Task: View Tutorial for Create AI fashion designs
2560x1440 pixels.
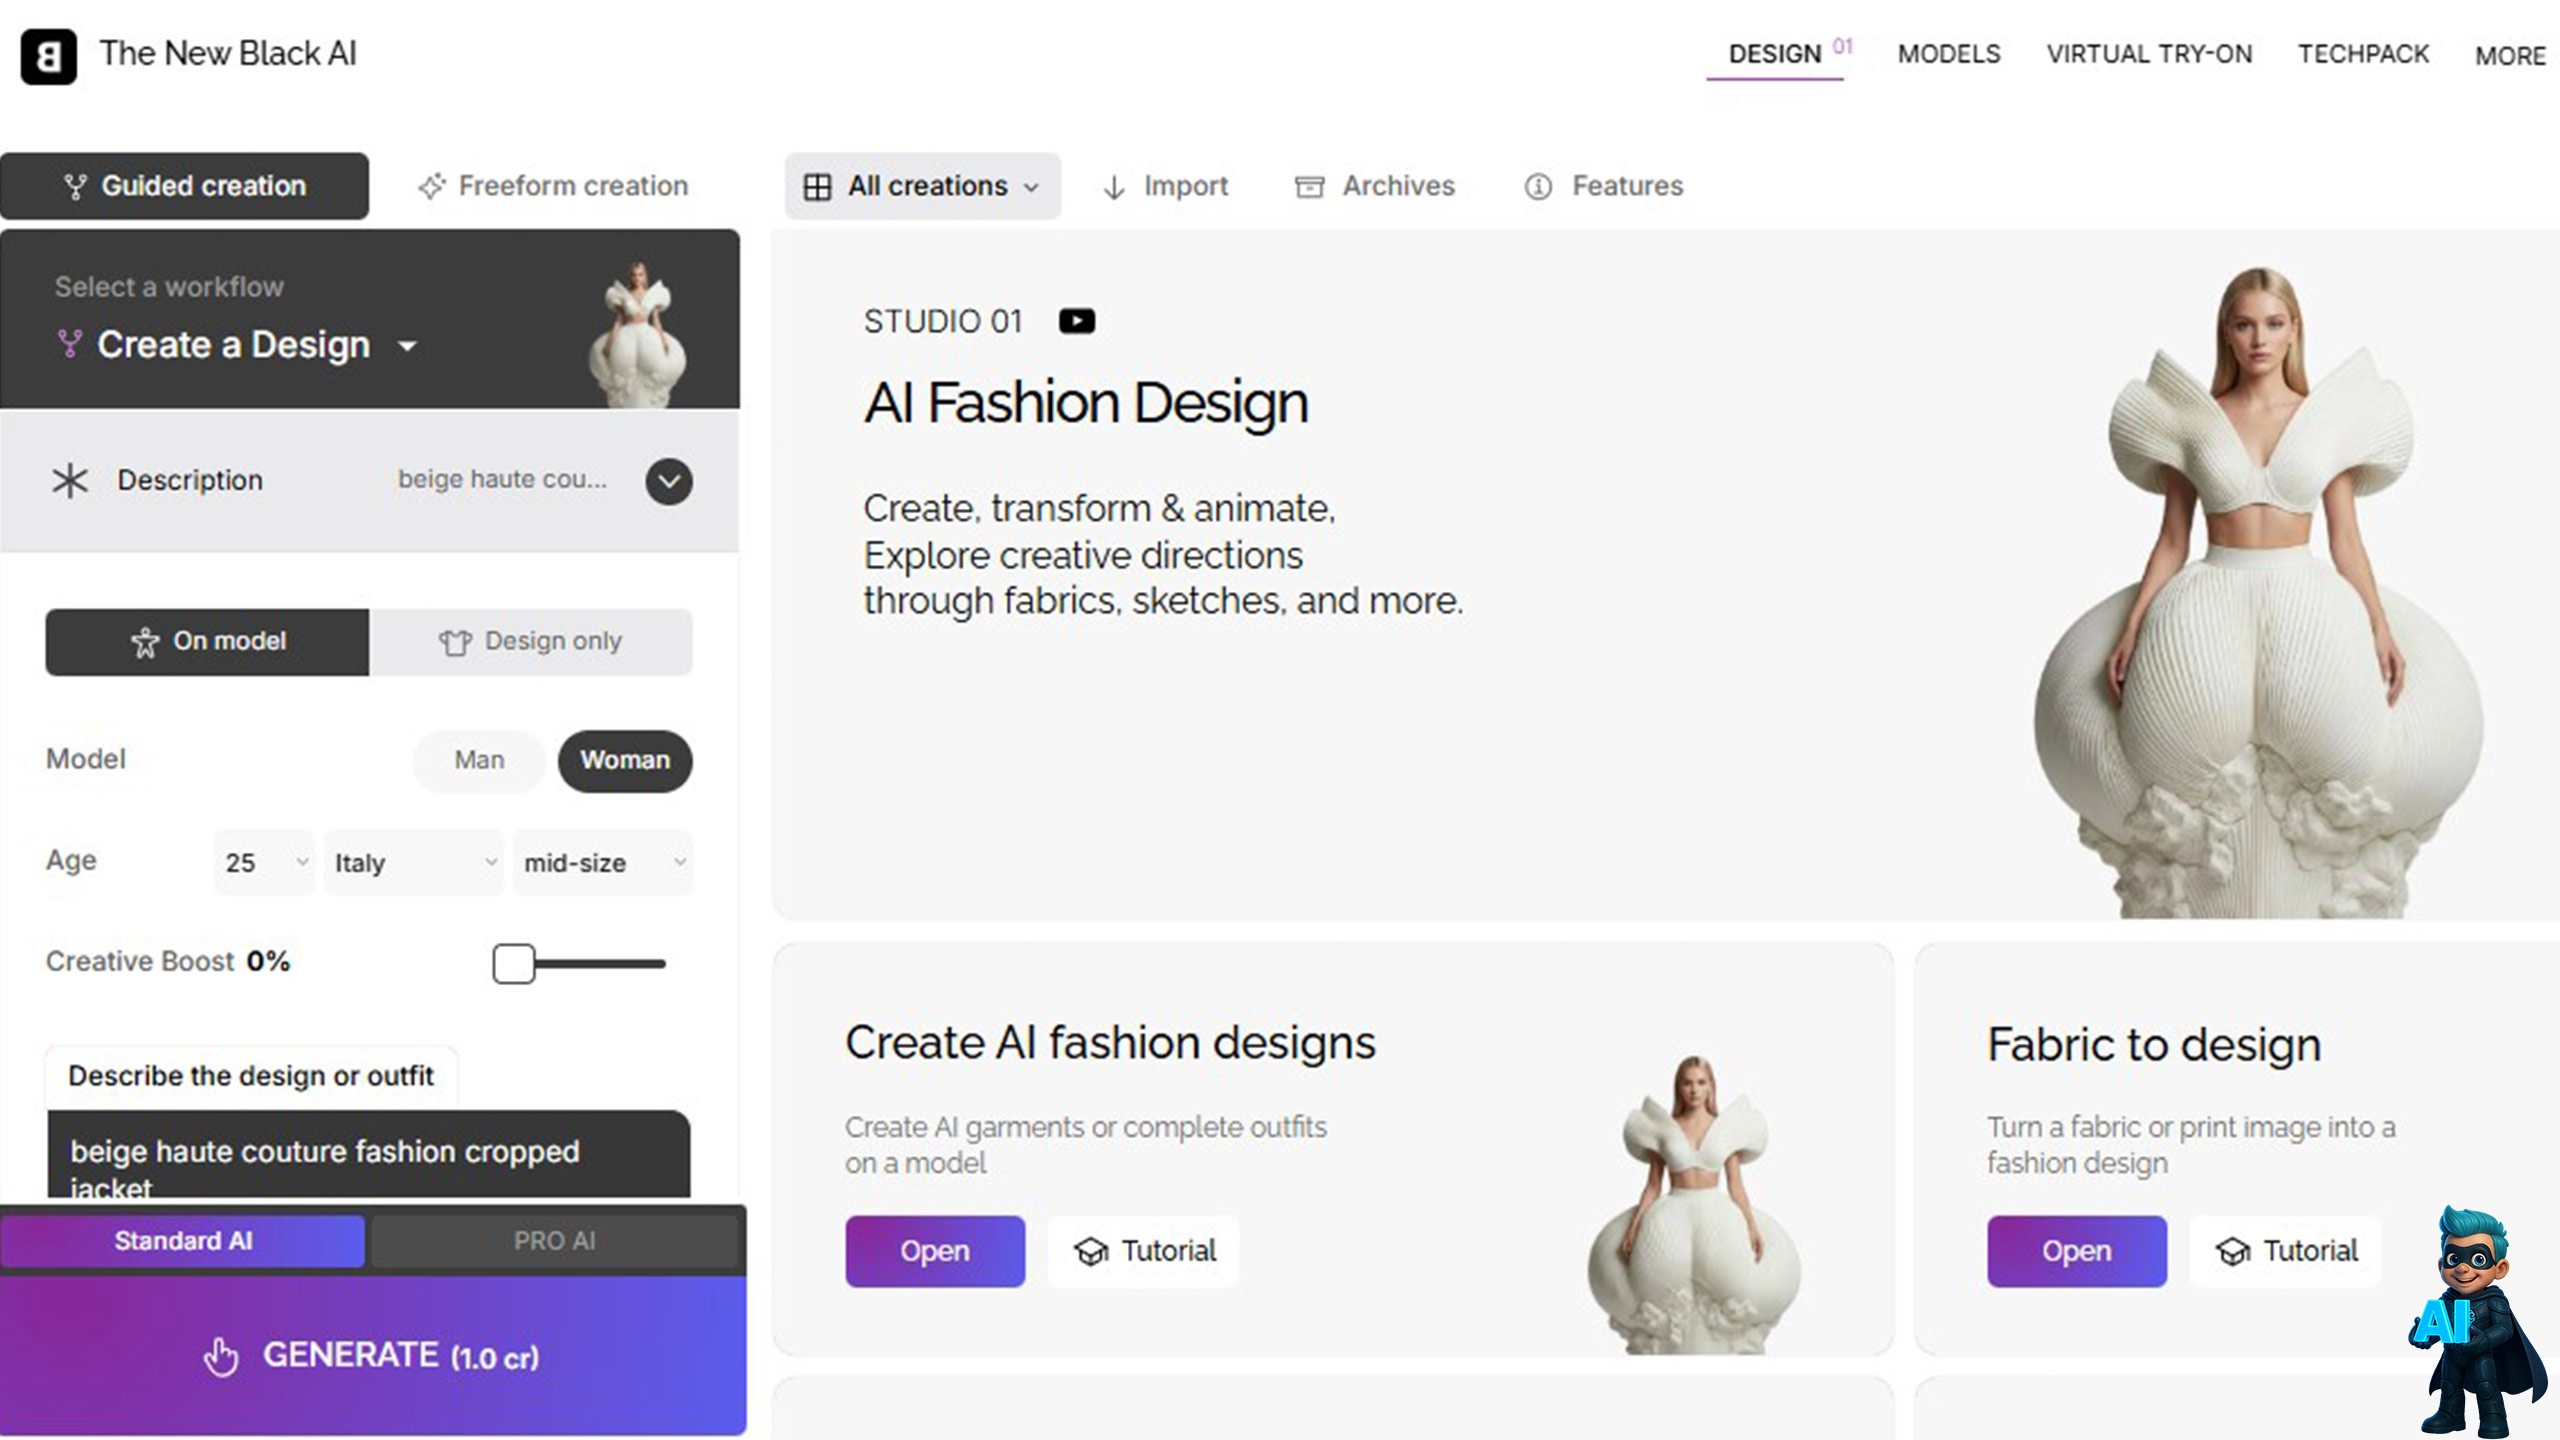Action: click(x=1144, y=1251)
